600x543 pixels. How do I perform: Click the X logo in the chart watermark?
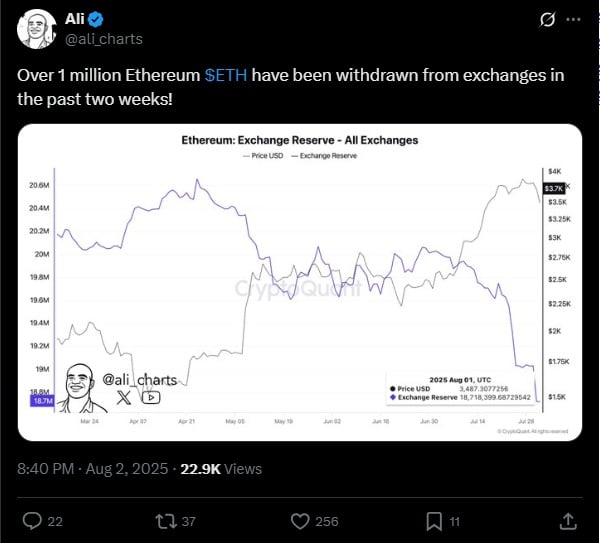123,397
